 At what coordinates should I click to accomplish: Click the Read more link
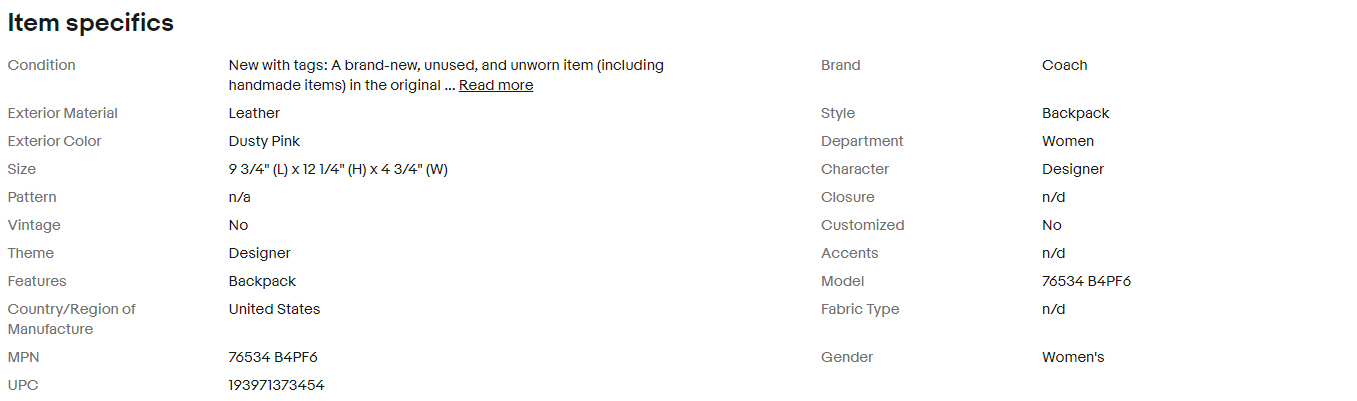click(496, 85)
